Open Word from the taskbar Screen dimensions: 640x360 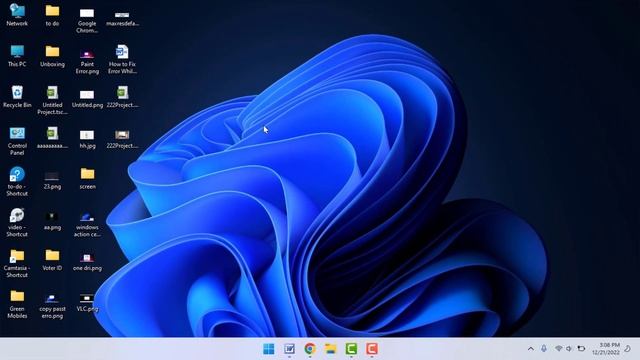(x=289, y=349)
